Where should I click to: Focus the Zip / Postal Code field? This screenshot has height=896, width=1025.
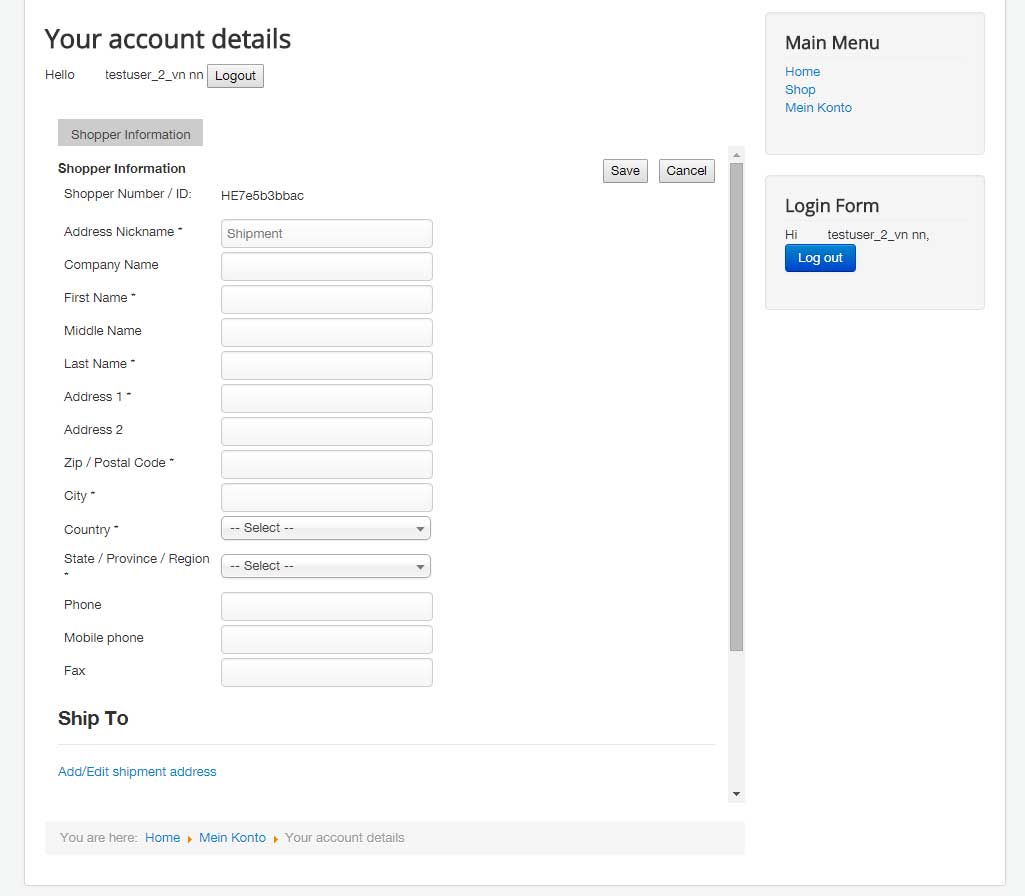pyautogui.click(x=326, y=465)
